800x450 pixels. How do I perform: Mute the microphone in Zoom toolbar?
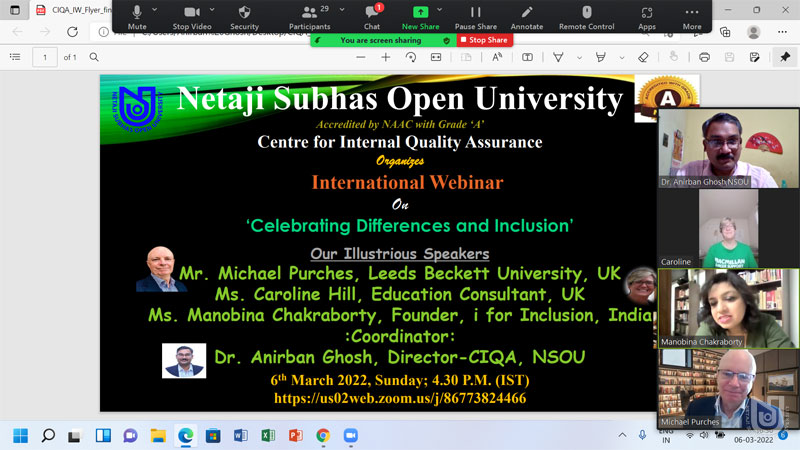(x=137, y=17)
